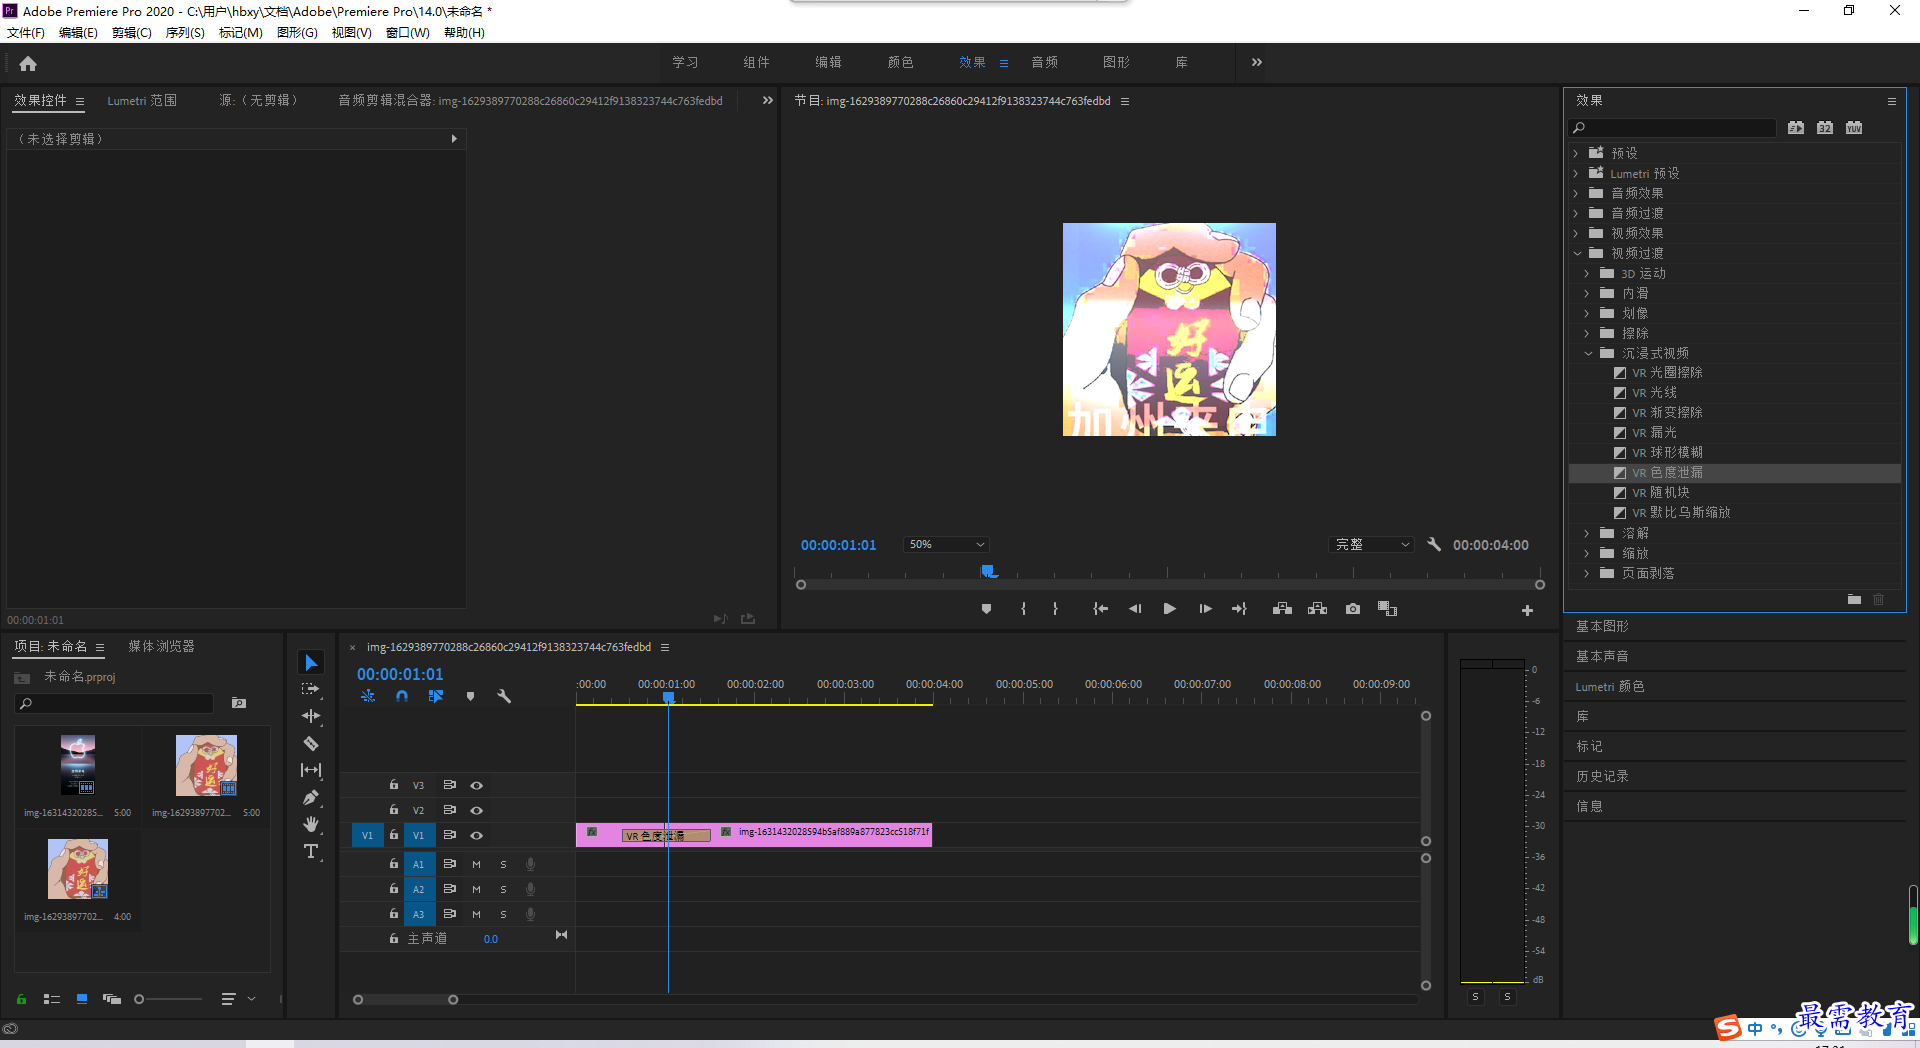The height and width of the screenshot is (1048, 1920).
Task: Open the 基本声音 panel
Action: [1602, 656]
